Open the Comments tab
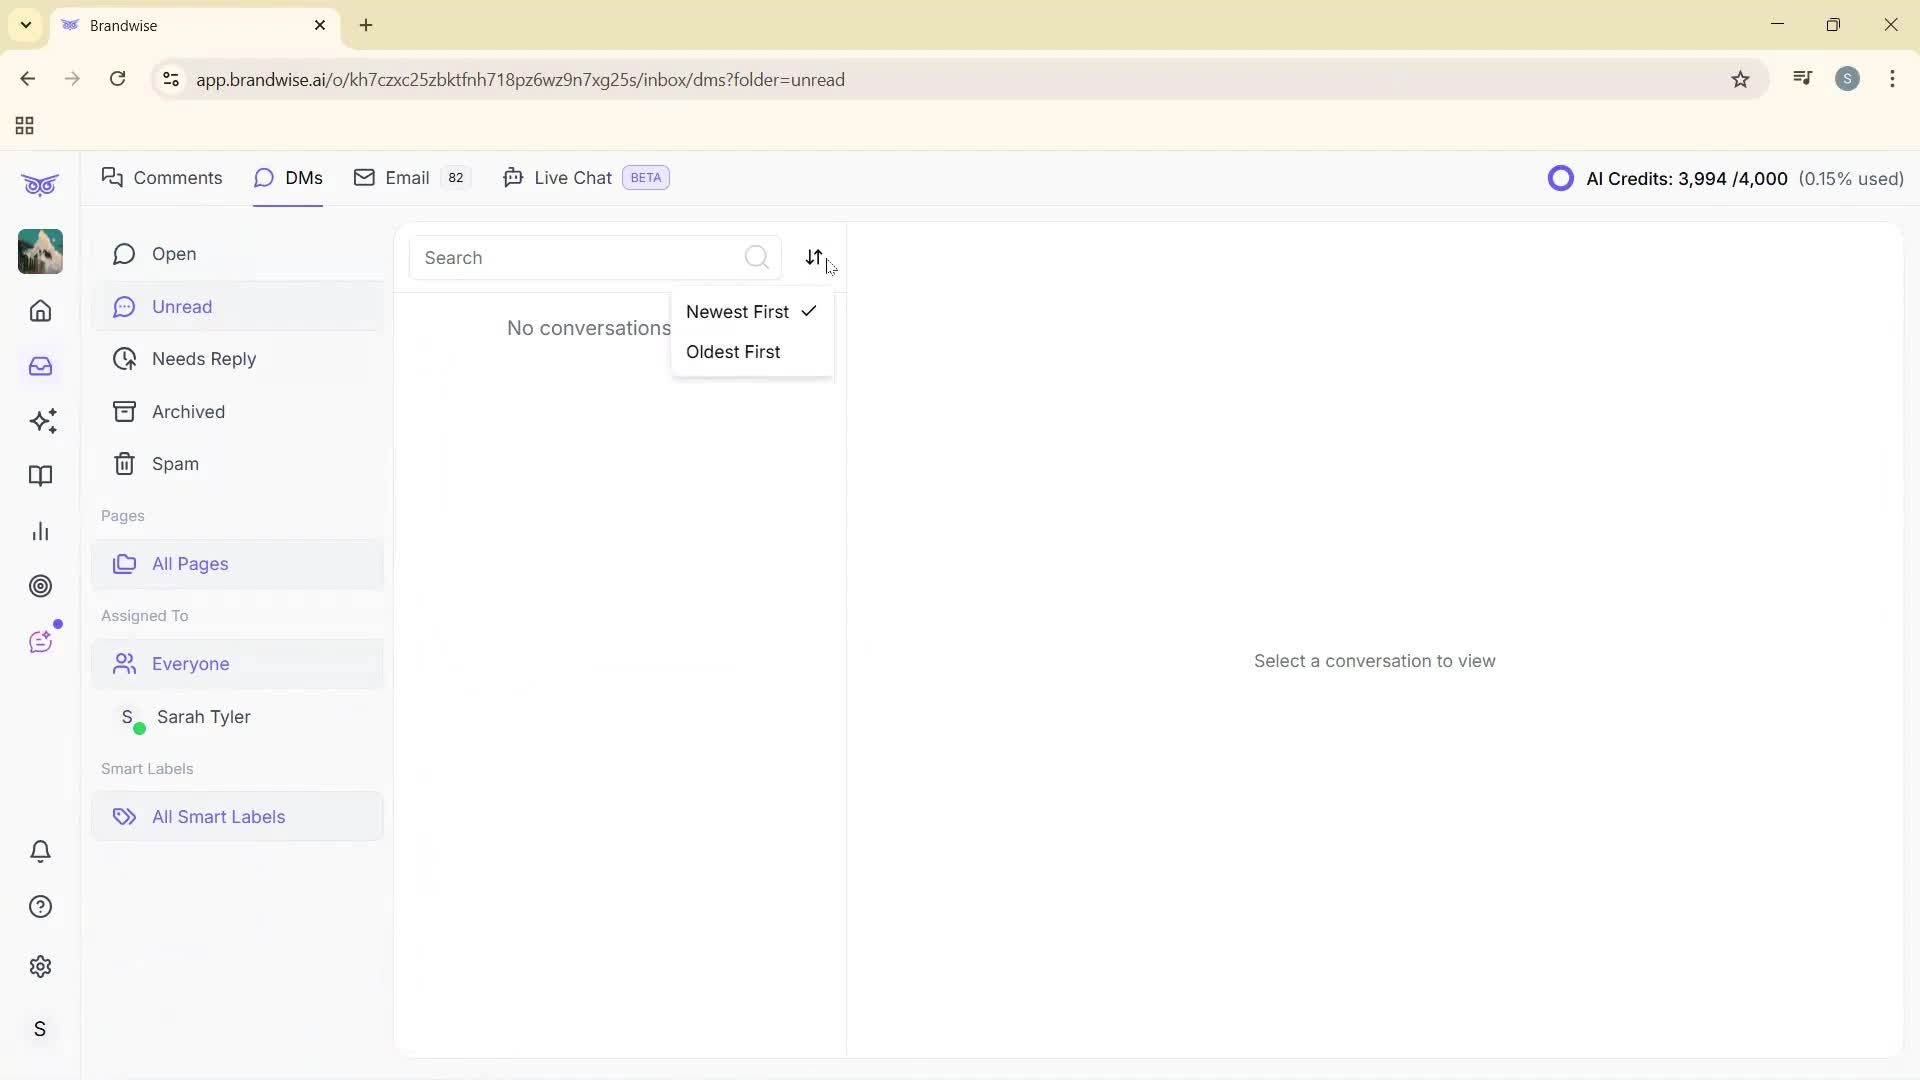Image resolution: width=1920 pixels, height=1080 pixels. (176, 177)
